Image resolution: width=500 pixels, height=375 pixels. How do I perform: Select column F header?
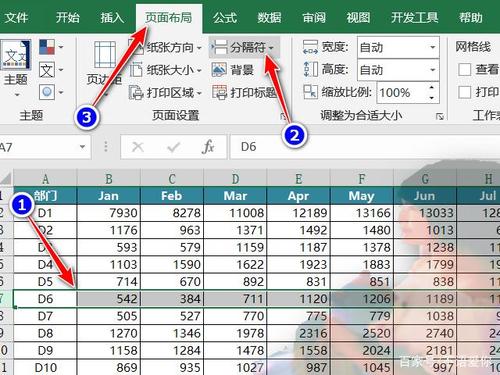[362, 179]
